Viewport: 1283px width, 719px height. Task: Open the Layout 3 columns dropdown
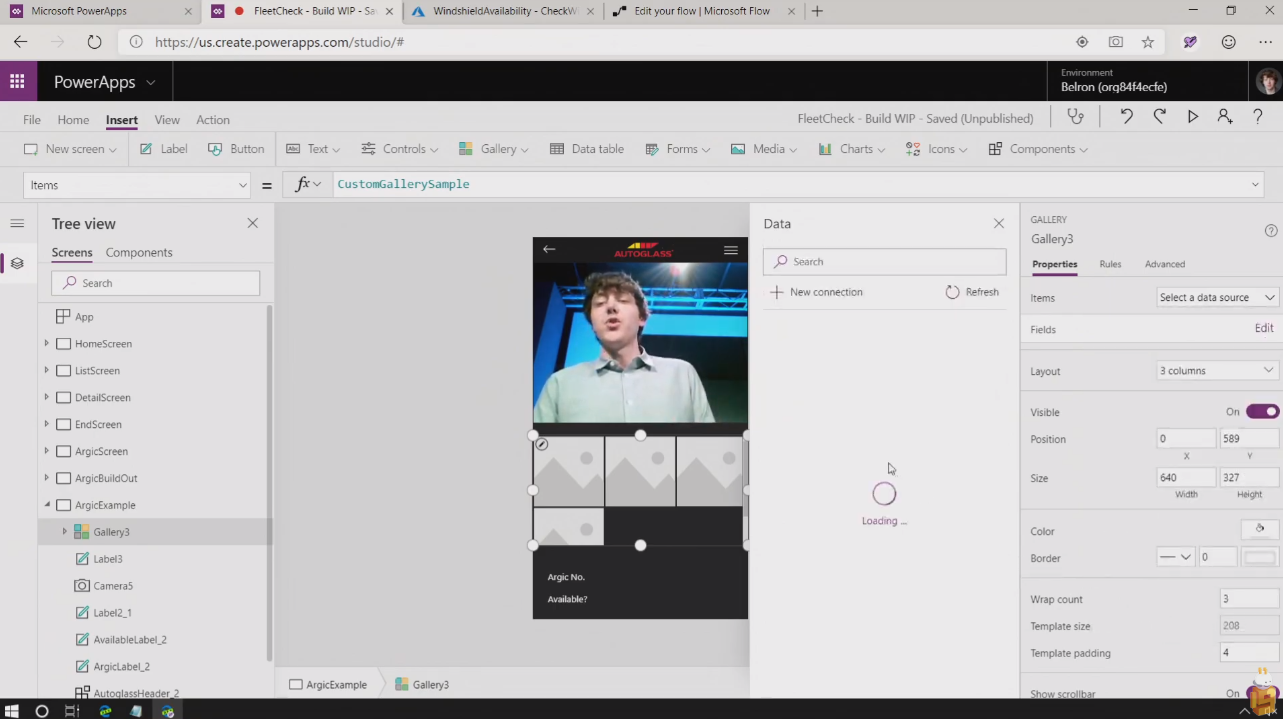point(1216,371)
